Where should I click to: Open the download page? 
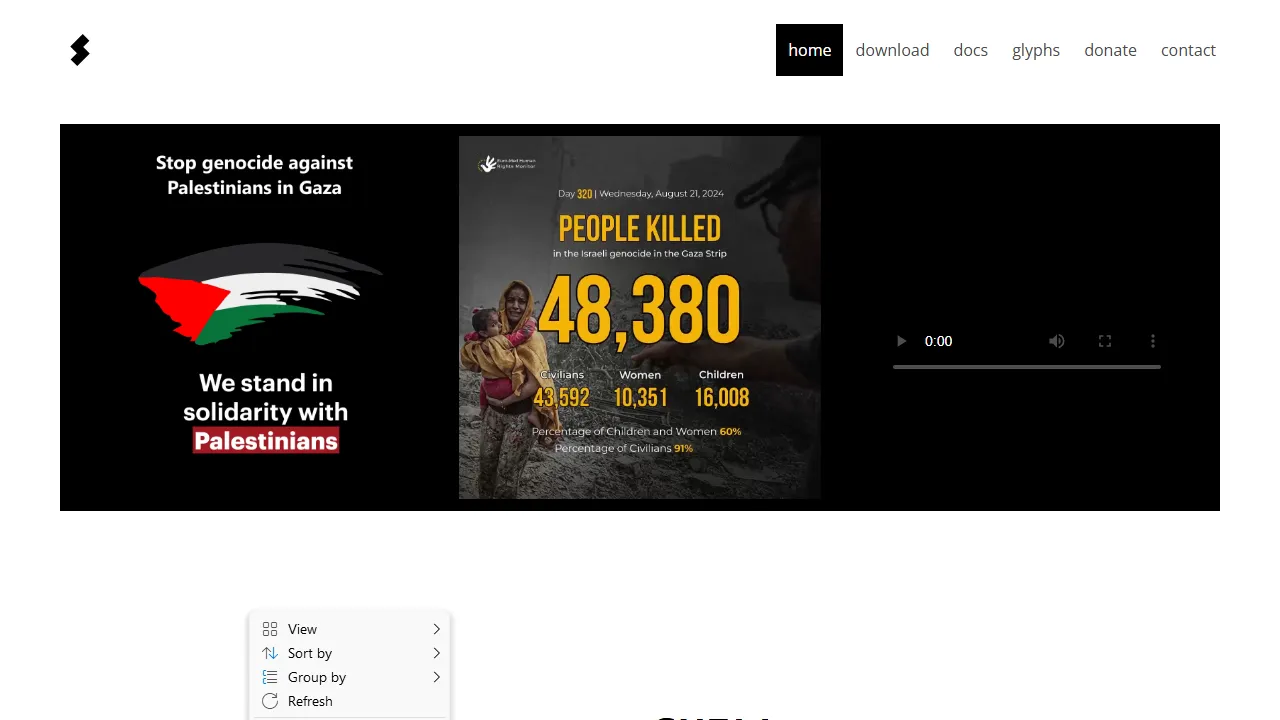click(892, 50)
